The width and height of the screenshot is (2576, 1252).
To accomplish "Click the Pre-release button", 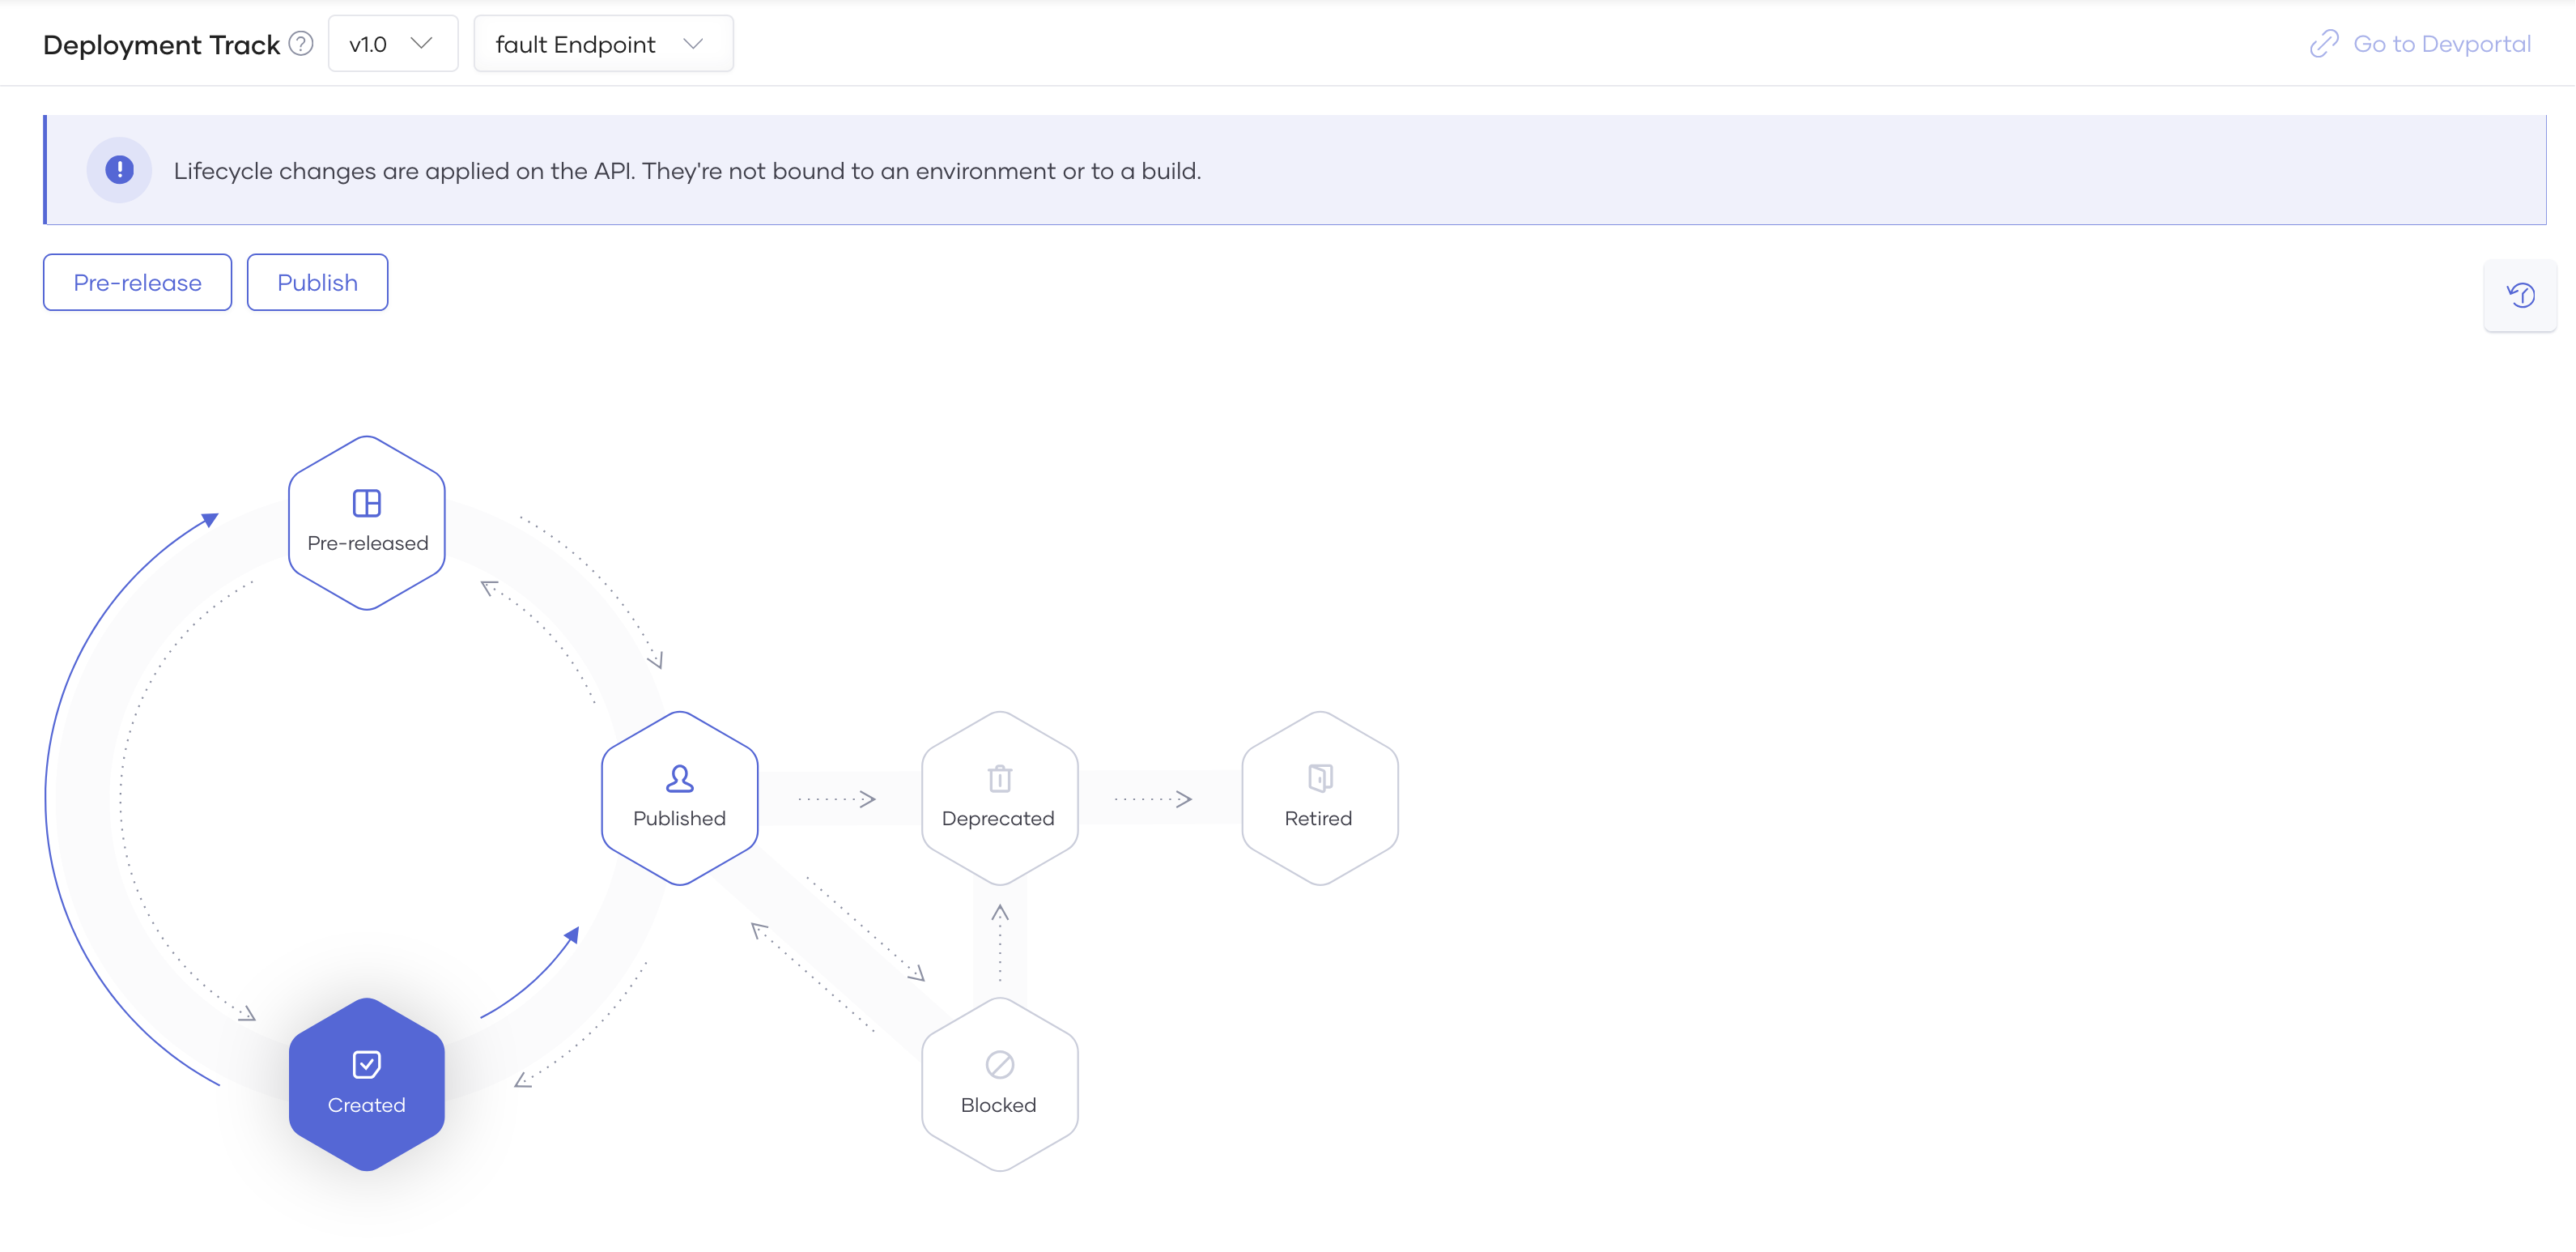I will coord(136,282).
